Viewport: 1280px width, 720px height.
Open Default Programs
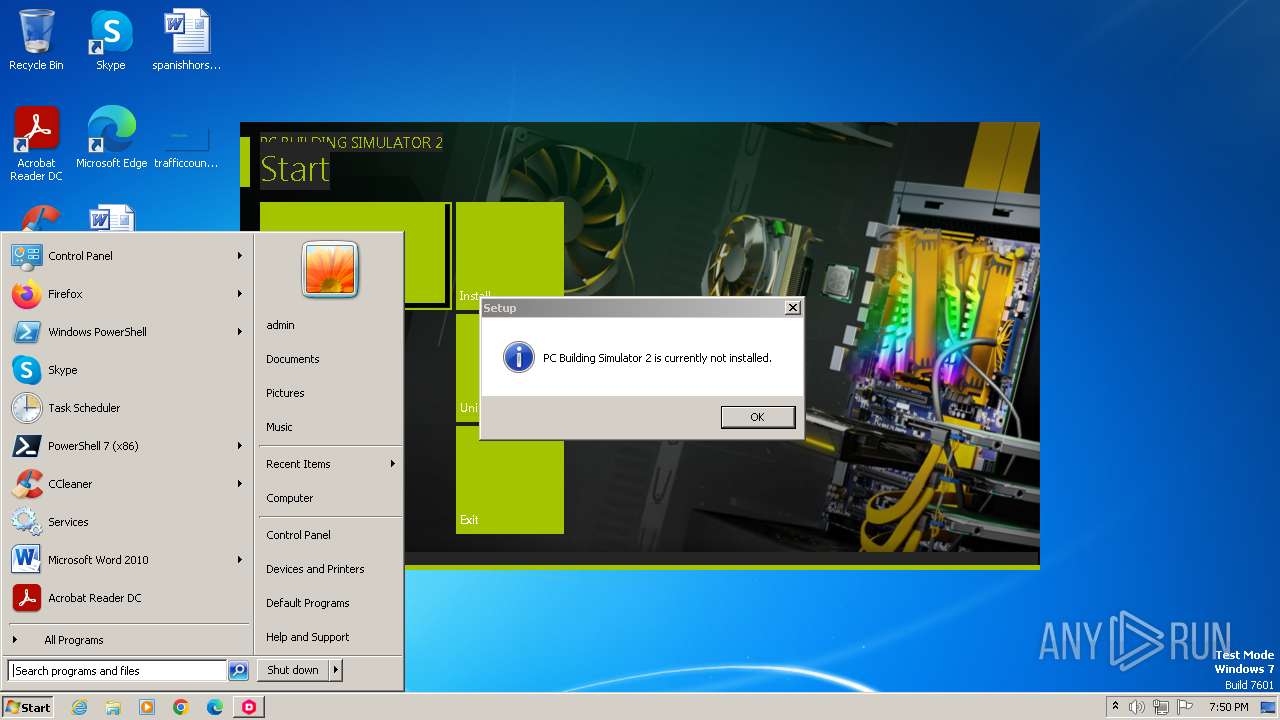tap(330, 603)
